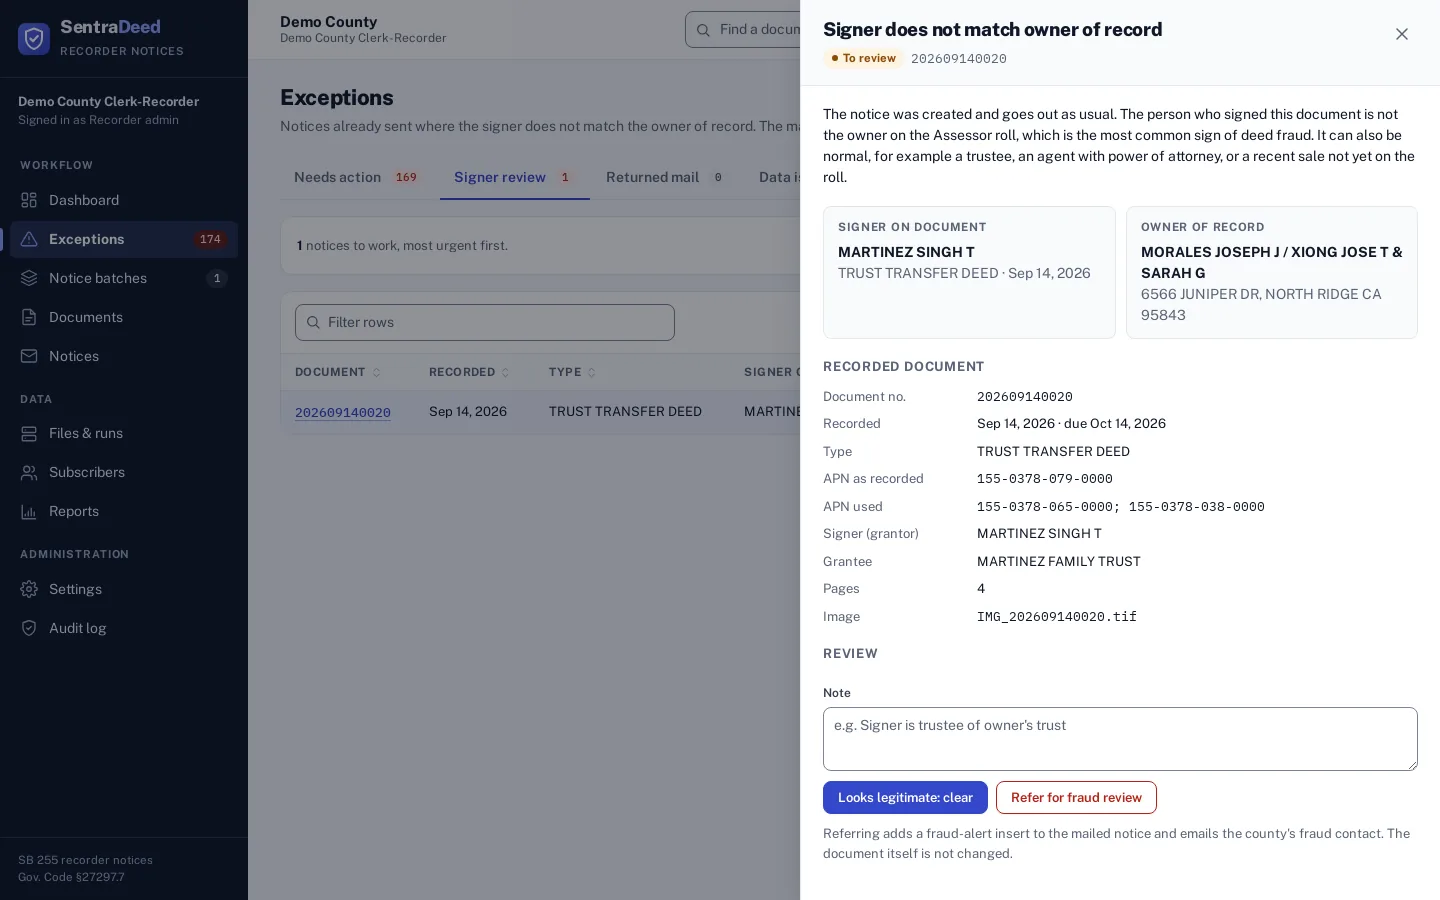Select the Signer review tab
1440x900 pixels.
click(514, 177)
